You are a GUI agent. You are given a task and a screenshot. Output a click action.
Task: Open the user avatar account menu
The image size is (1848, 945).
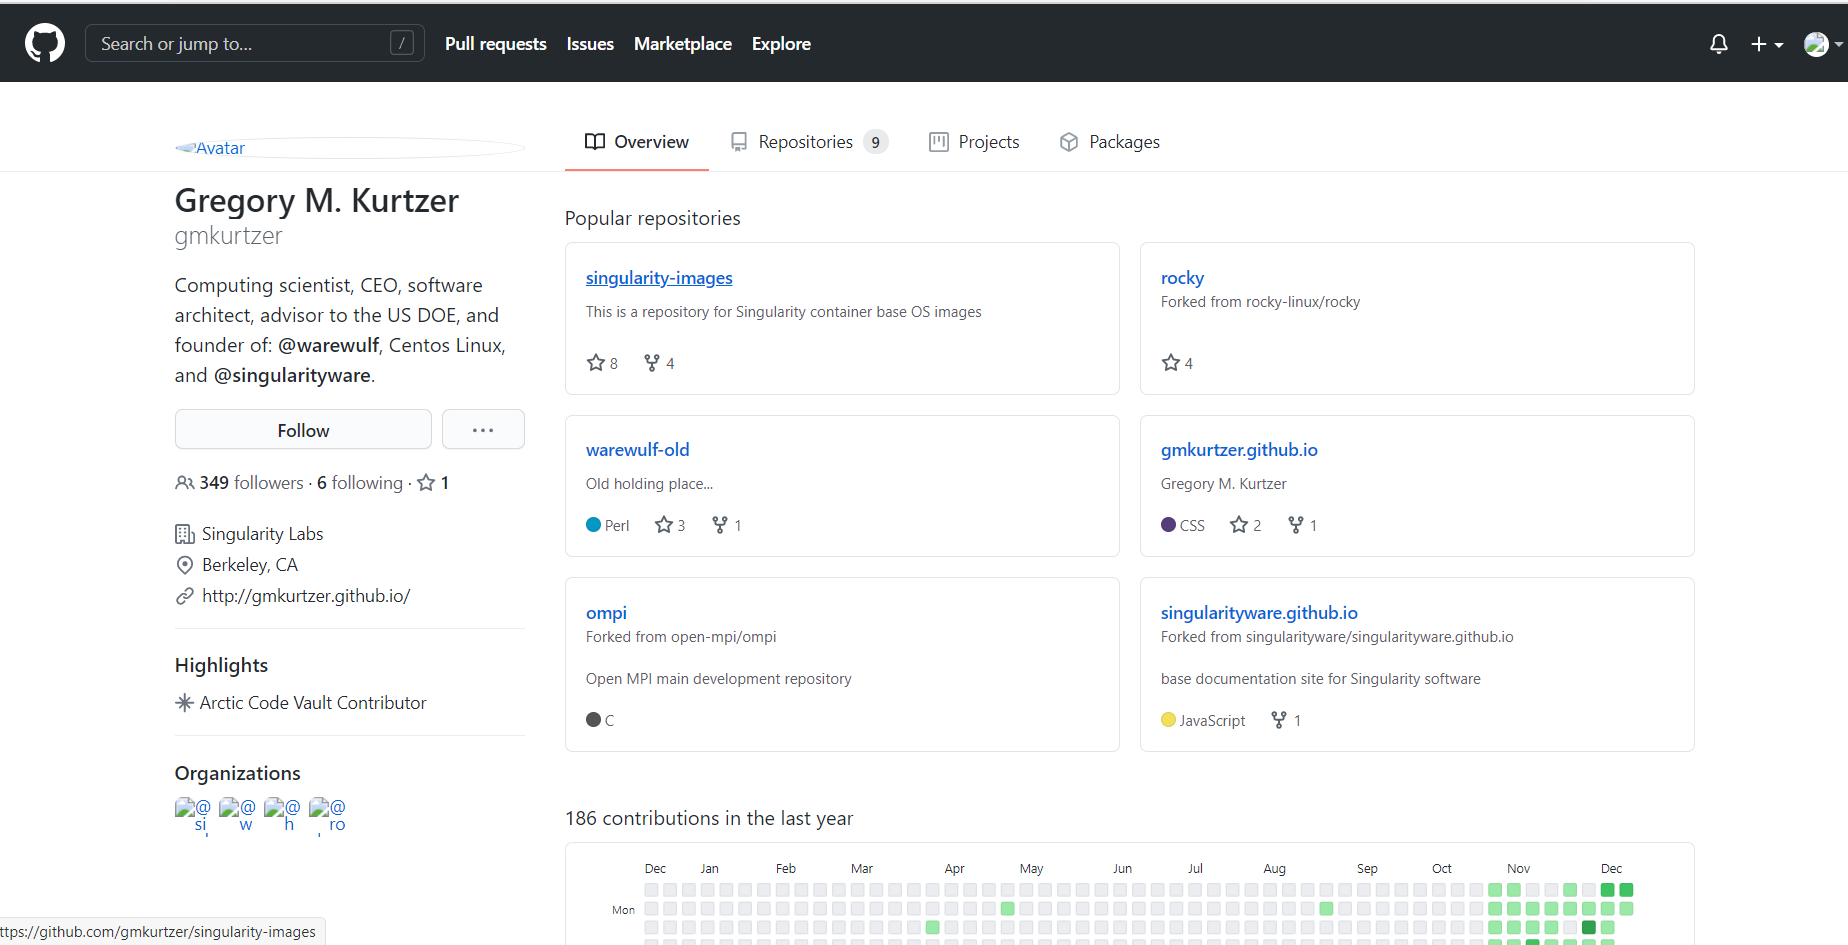coord(1823,44)
